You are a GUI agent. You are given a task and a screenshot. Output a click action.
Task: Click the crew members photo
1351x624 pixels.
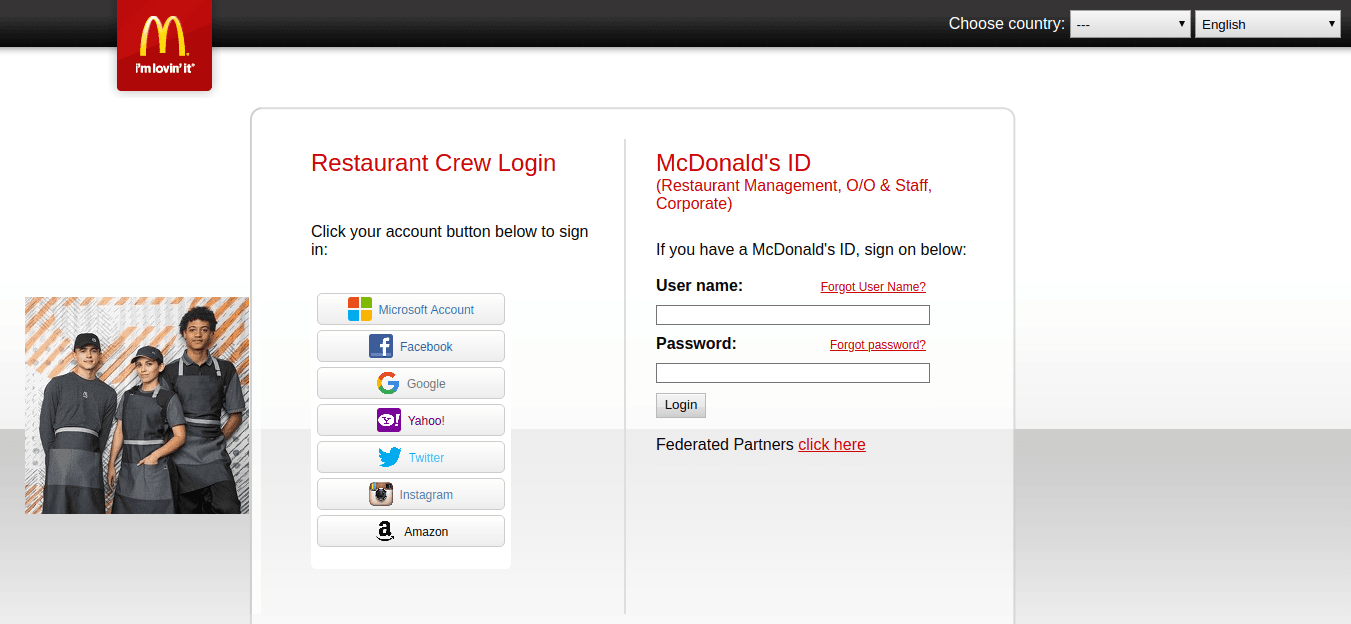tap(137, 405)
